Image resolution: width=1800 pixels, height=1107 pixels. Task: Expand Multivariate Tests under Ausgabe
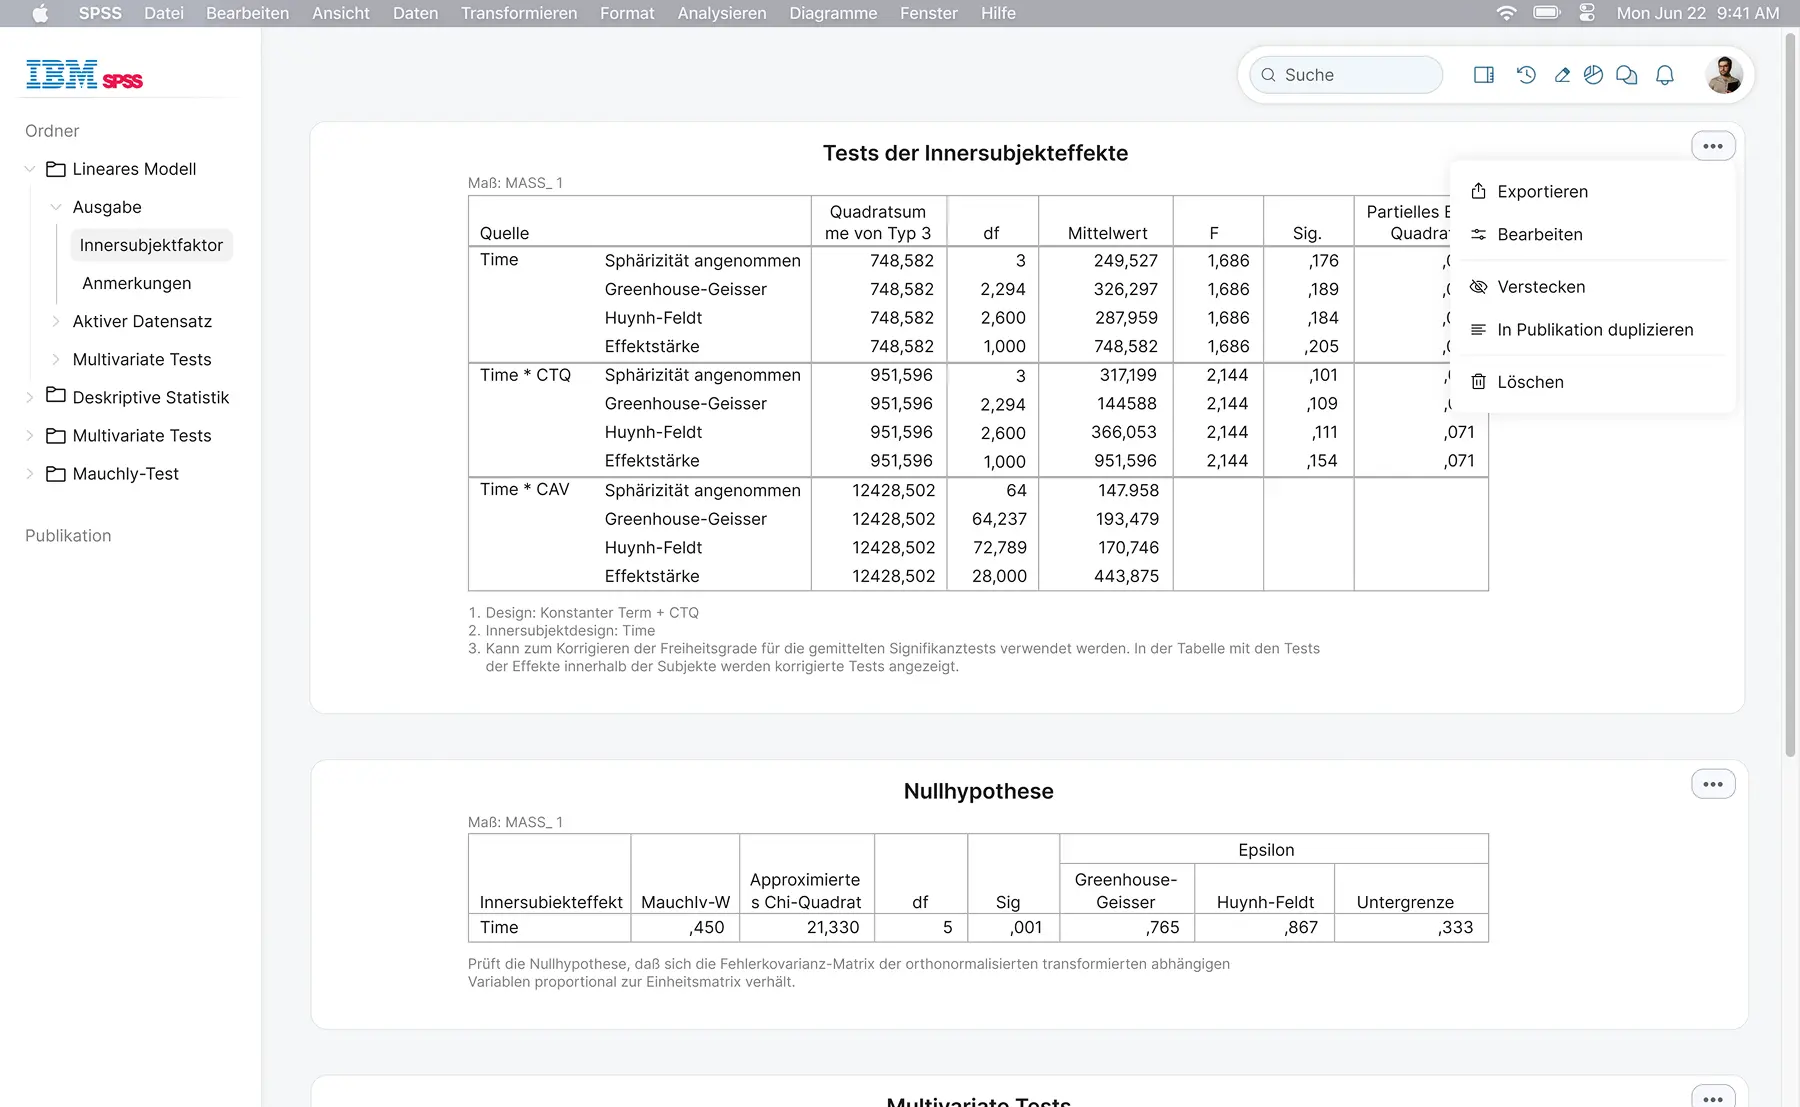pos(56,359)
